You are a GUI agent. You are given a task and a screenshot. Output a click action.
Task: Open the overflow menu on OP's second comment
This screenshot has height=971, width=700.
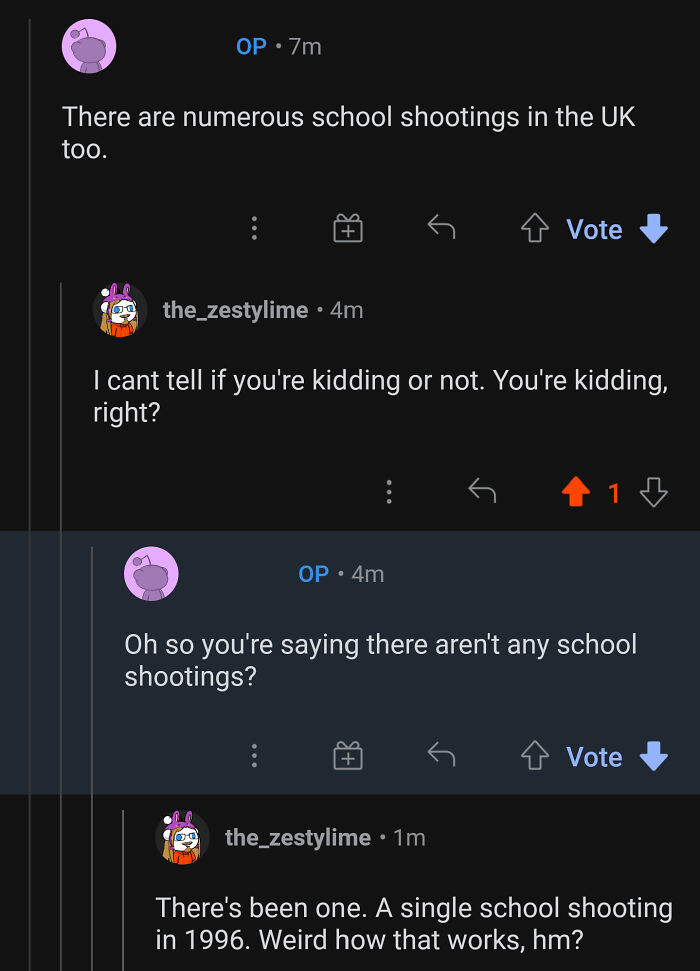point(254,756)
